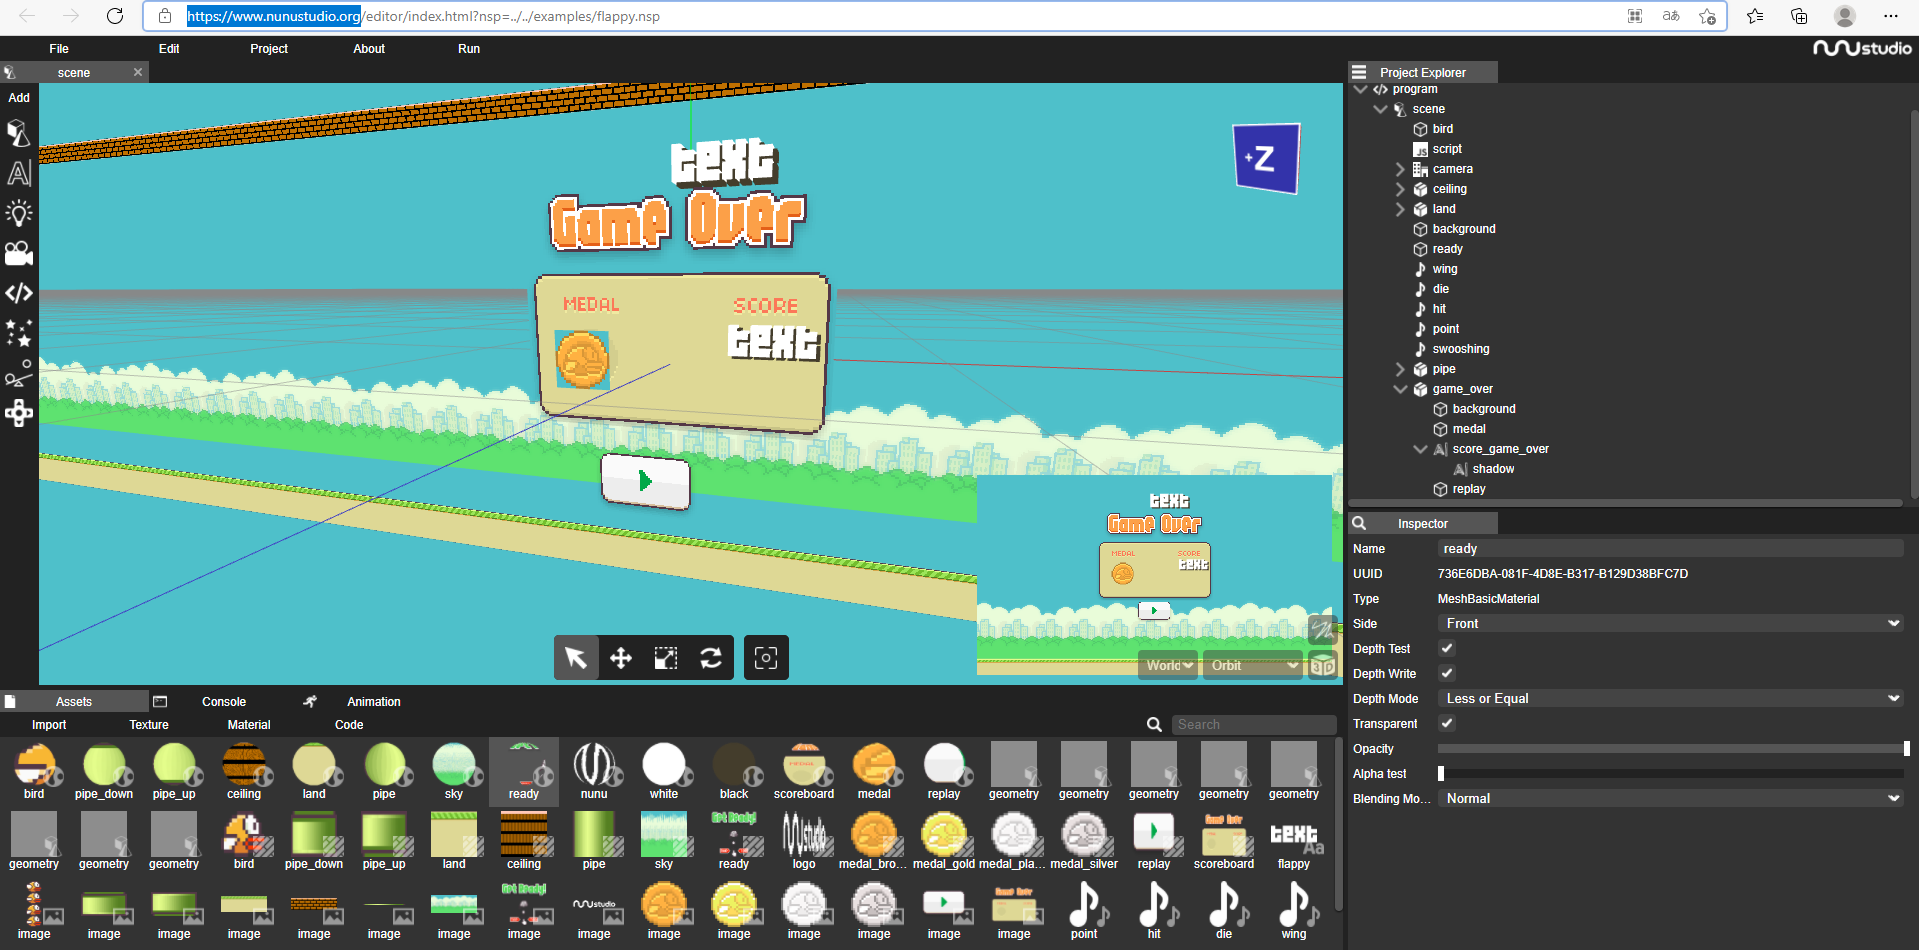Open the Edit menu
1919x950 pixels.
tap(169, 49)
